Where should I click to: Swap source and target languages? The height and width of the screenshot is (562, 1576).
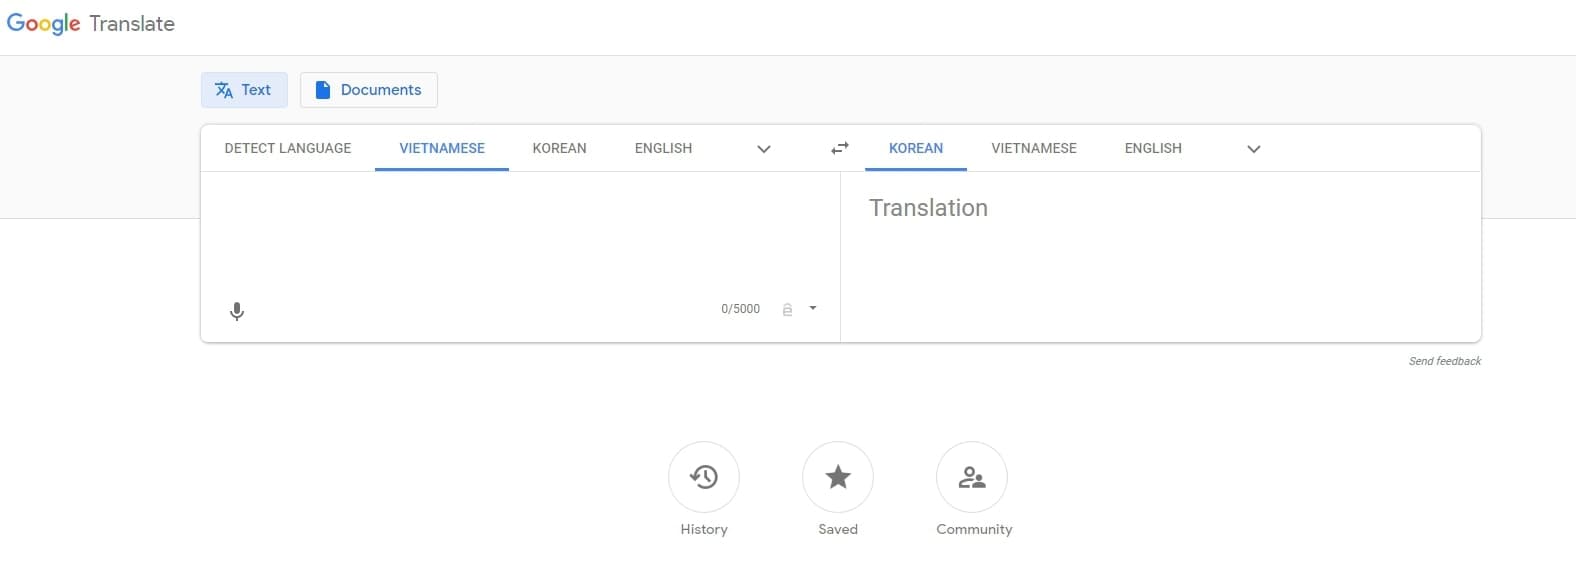pyautogui.click(x=840, y=148)
